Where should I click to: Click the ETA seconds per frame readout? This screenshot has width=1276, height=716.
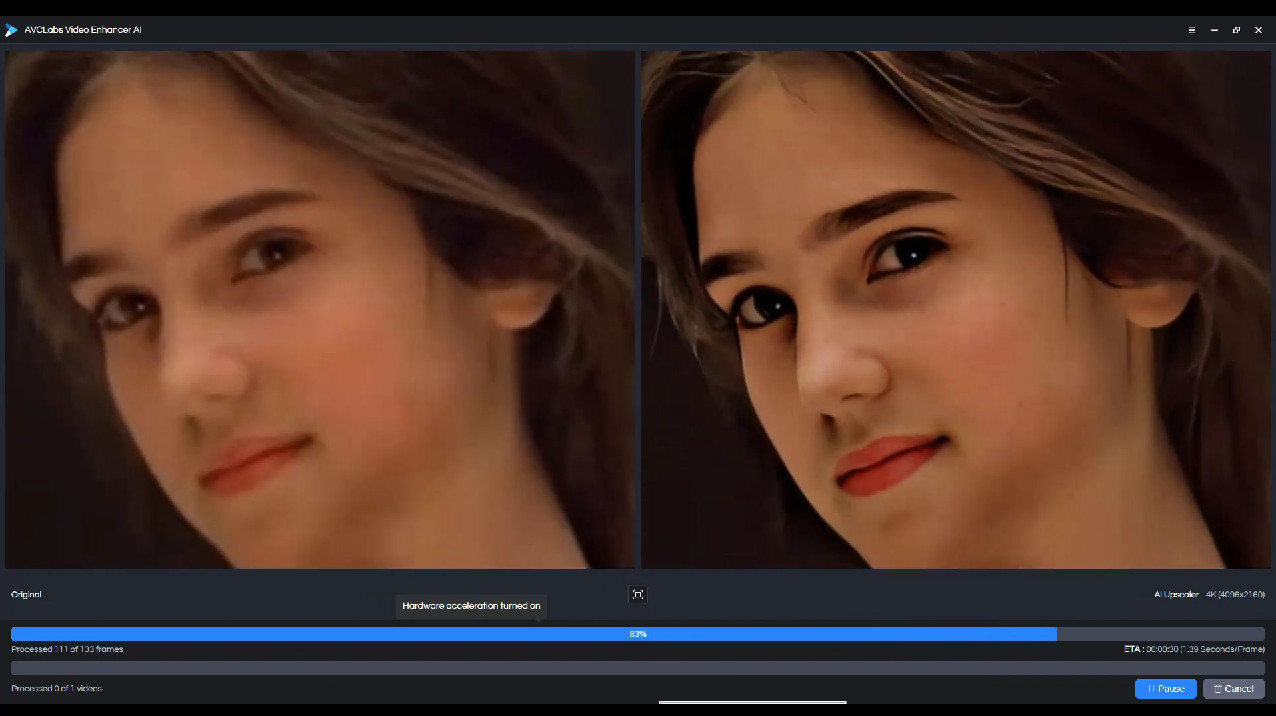1195,648
